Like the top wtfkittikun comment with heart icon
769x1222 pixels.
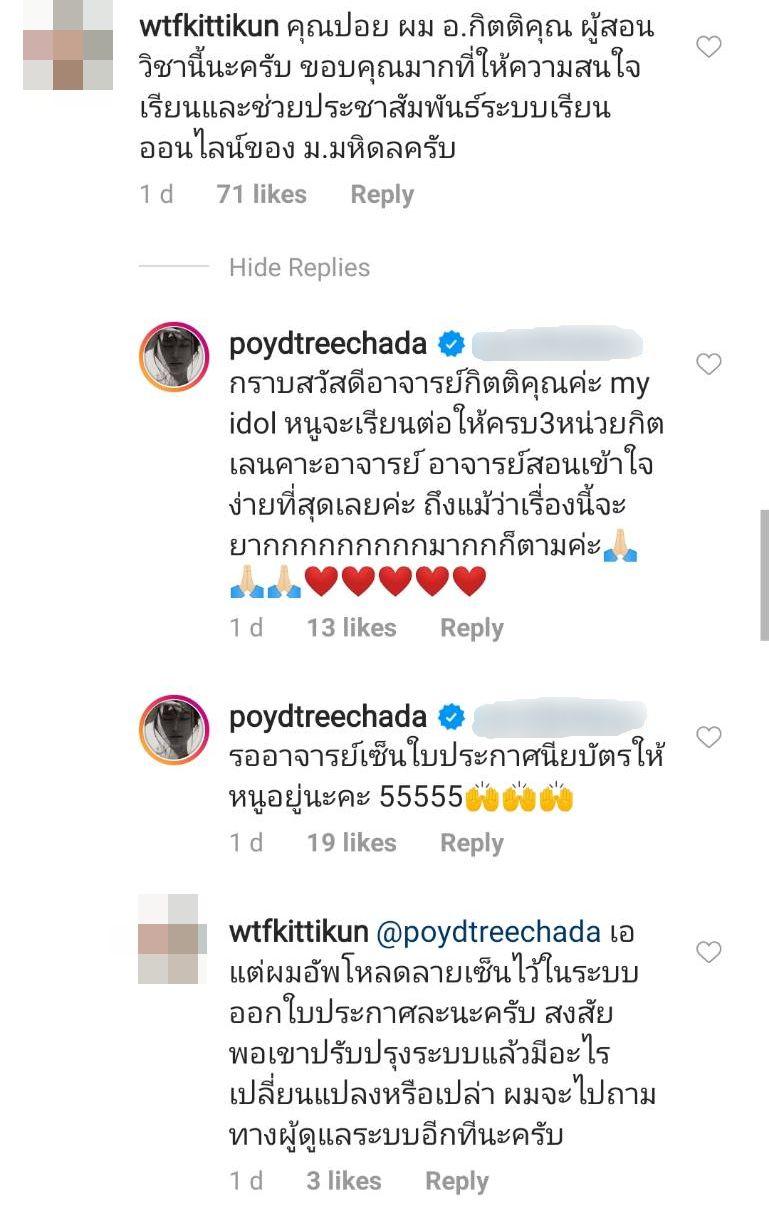click(x=708, y=46)
